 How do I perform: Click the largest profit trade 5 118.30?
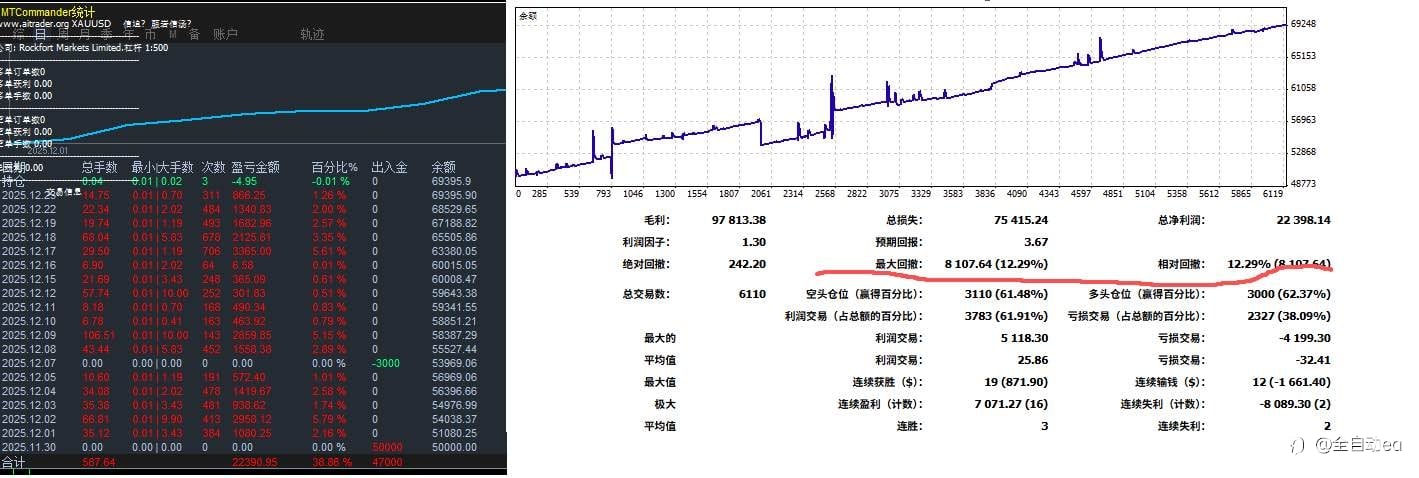pos(1022,338)
